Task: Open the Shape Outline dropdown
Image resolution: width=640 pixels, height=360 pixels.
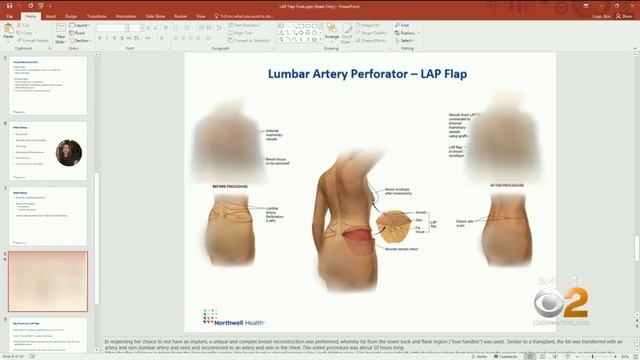Action: [371, 33]
